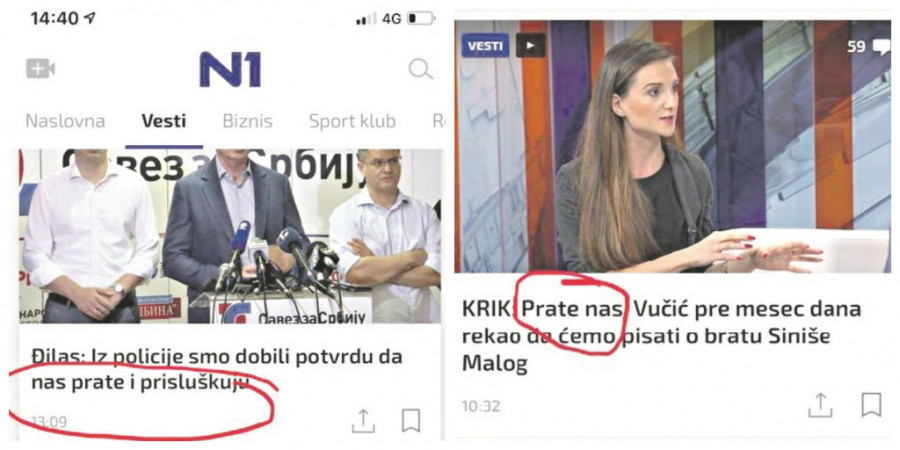Screen dimensions: 900x450
Task: Tap the press conference photo
Action: [x=230, y=236]
